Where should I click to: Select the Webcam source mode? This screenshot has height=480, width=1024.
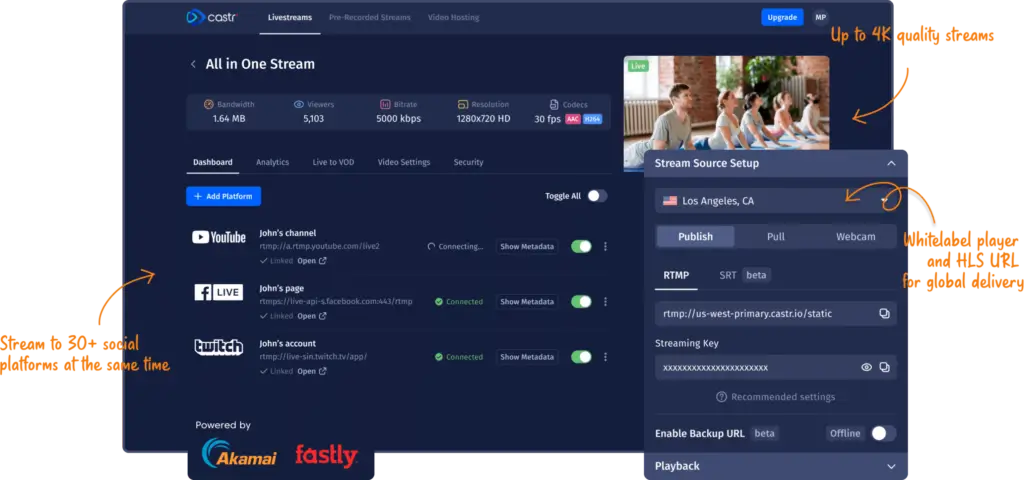coord(856,236)
